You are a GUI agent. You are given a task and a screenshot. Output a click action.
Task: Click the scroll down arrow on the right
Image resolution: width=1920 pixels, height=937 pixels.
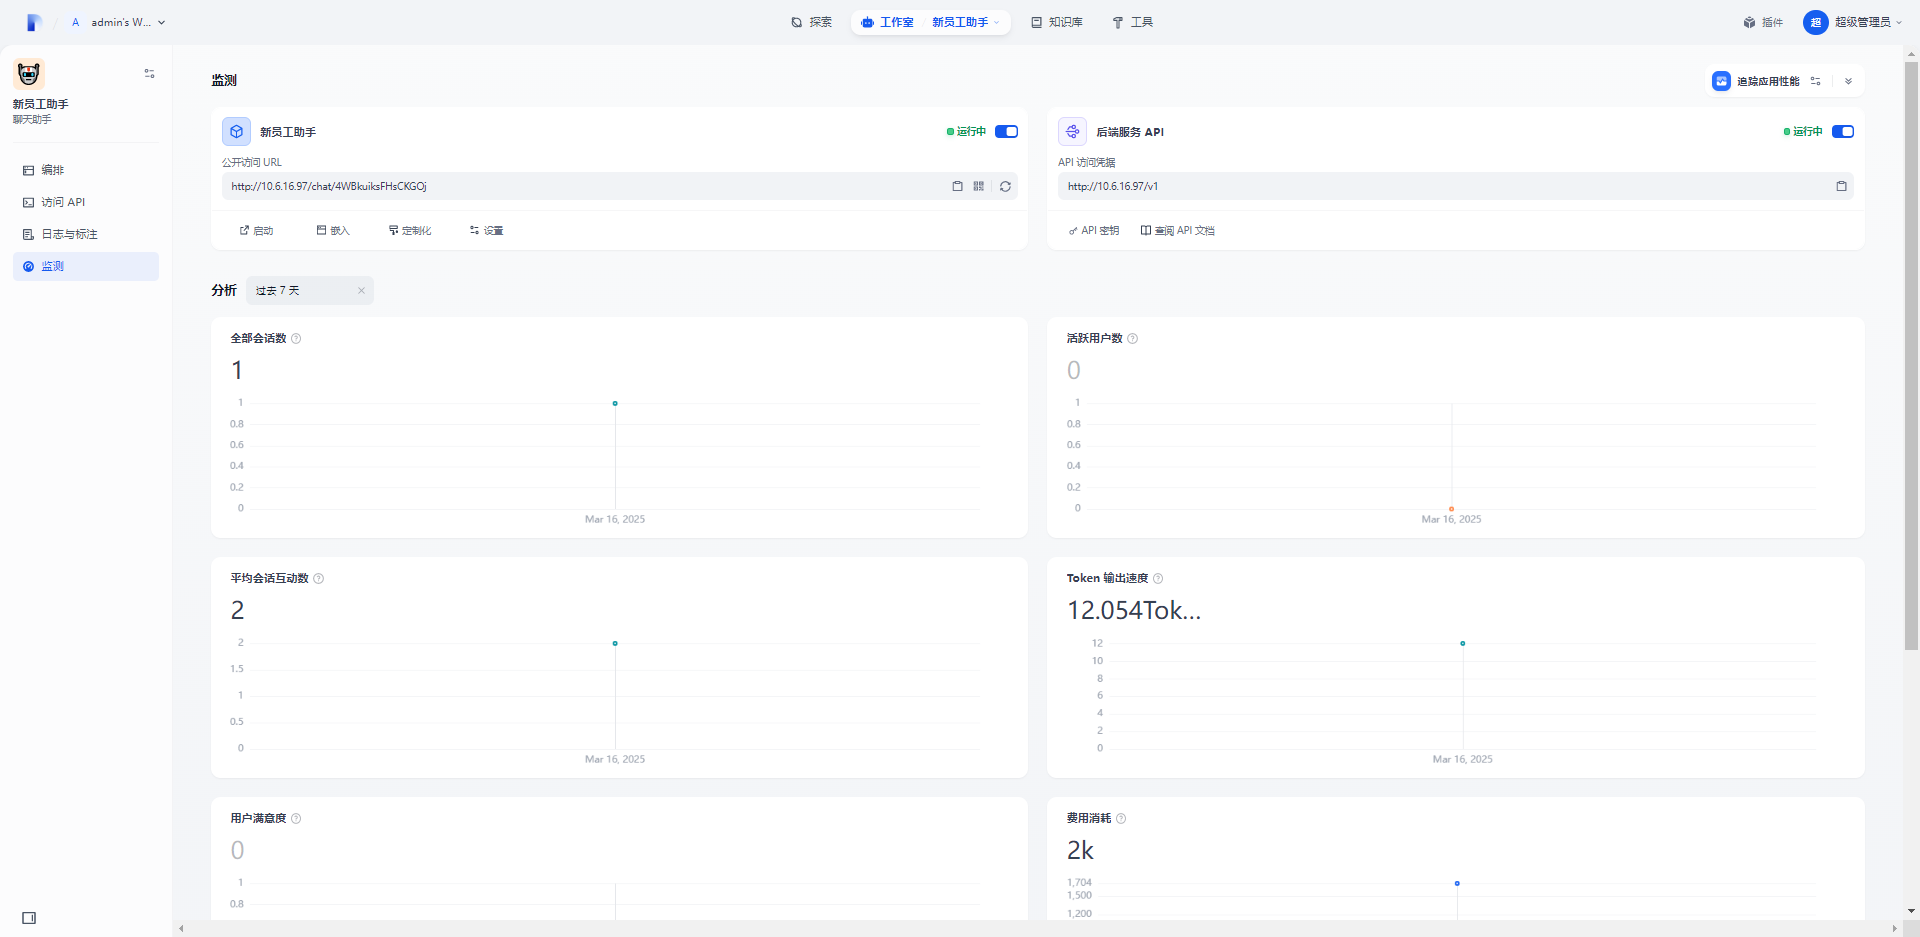pos(1911,911)
